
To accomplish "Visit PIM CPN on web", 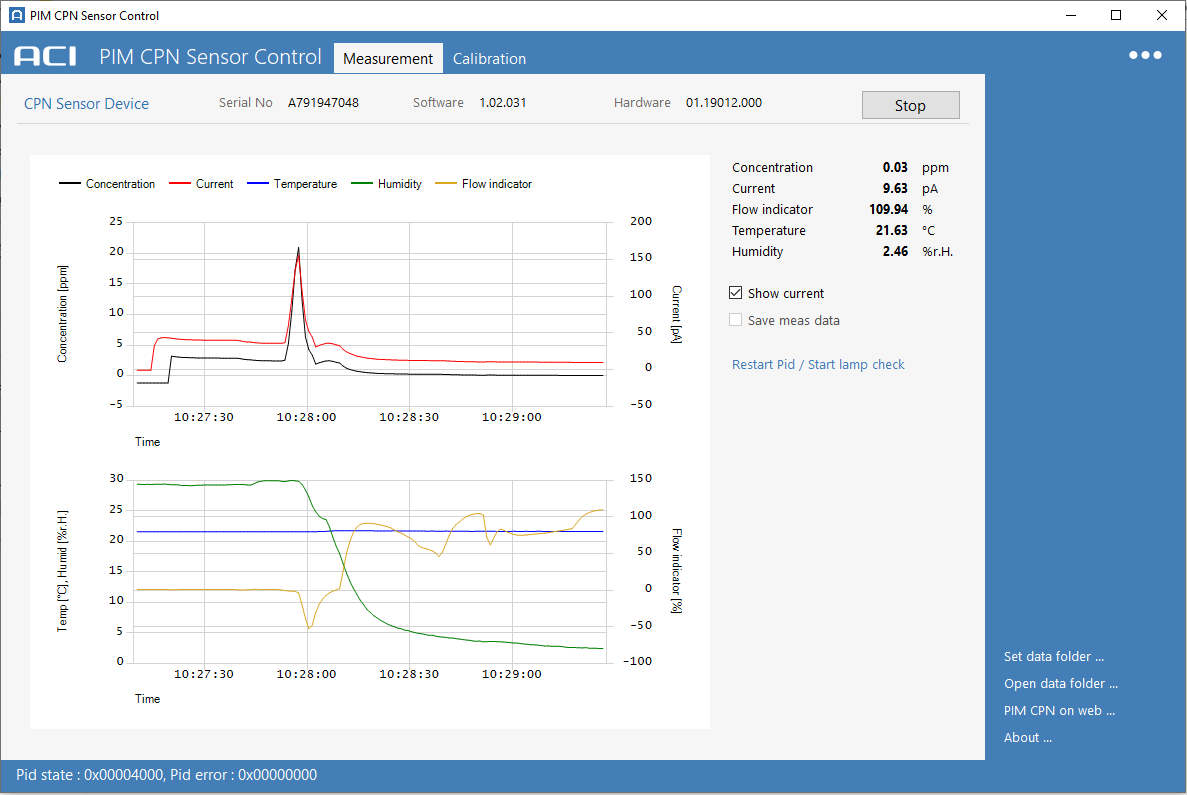I will click(x=1059, y=710).
